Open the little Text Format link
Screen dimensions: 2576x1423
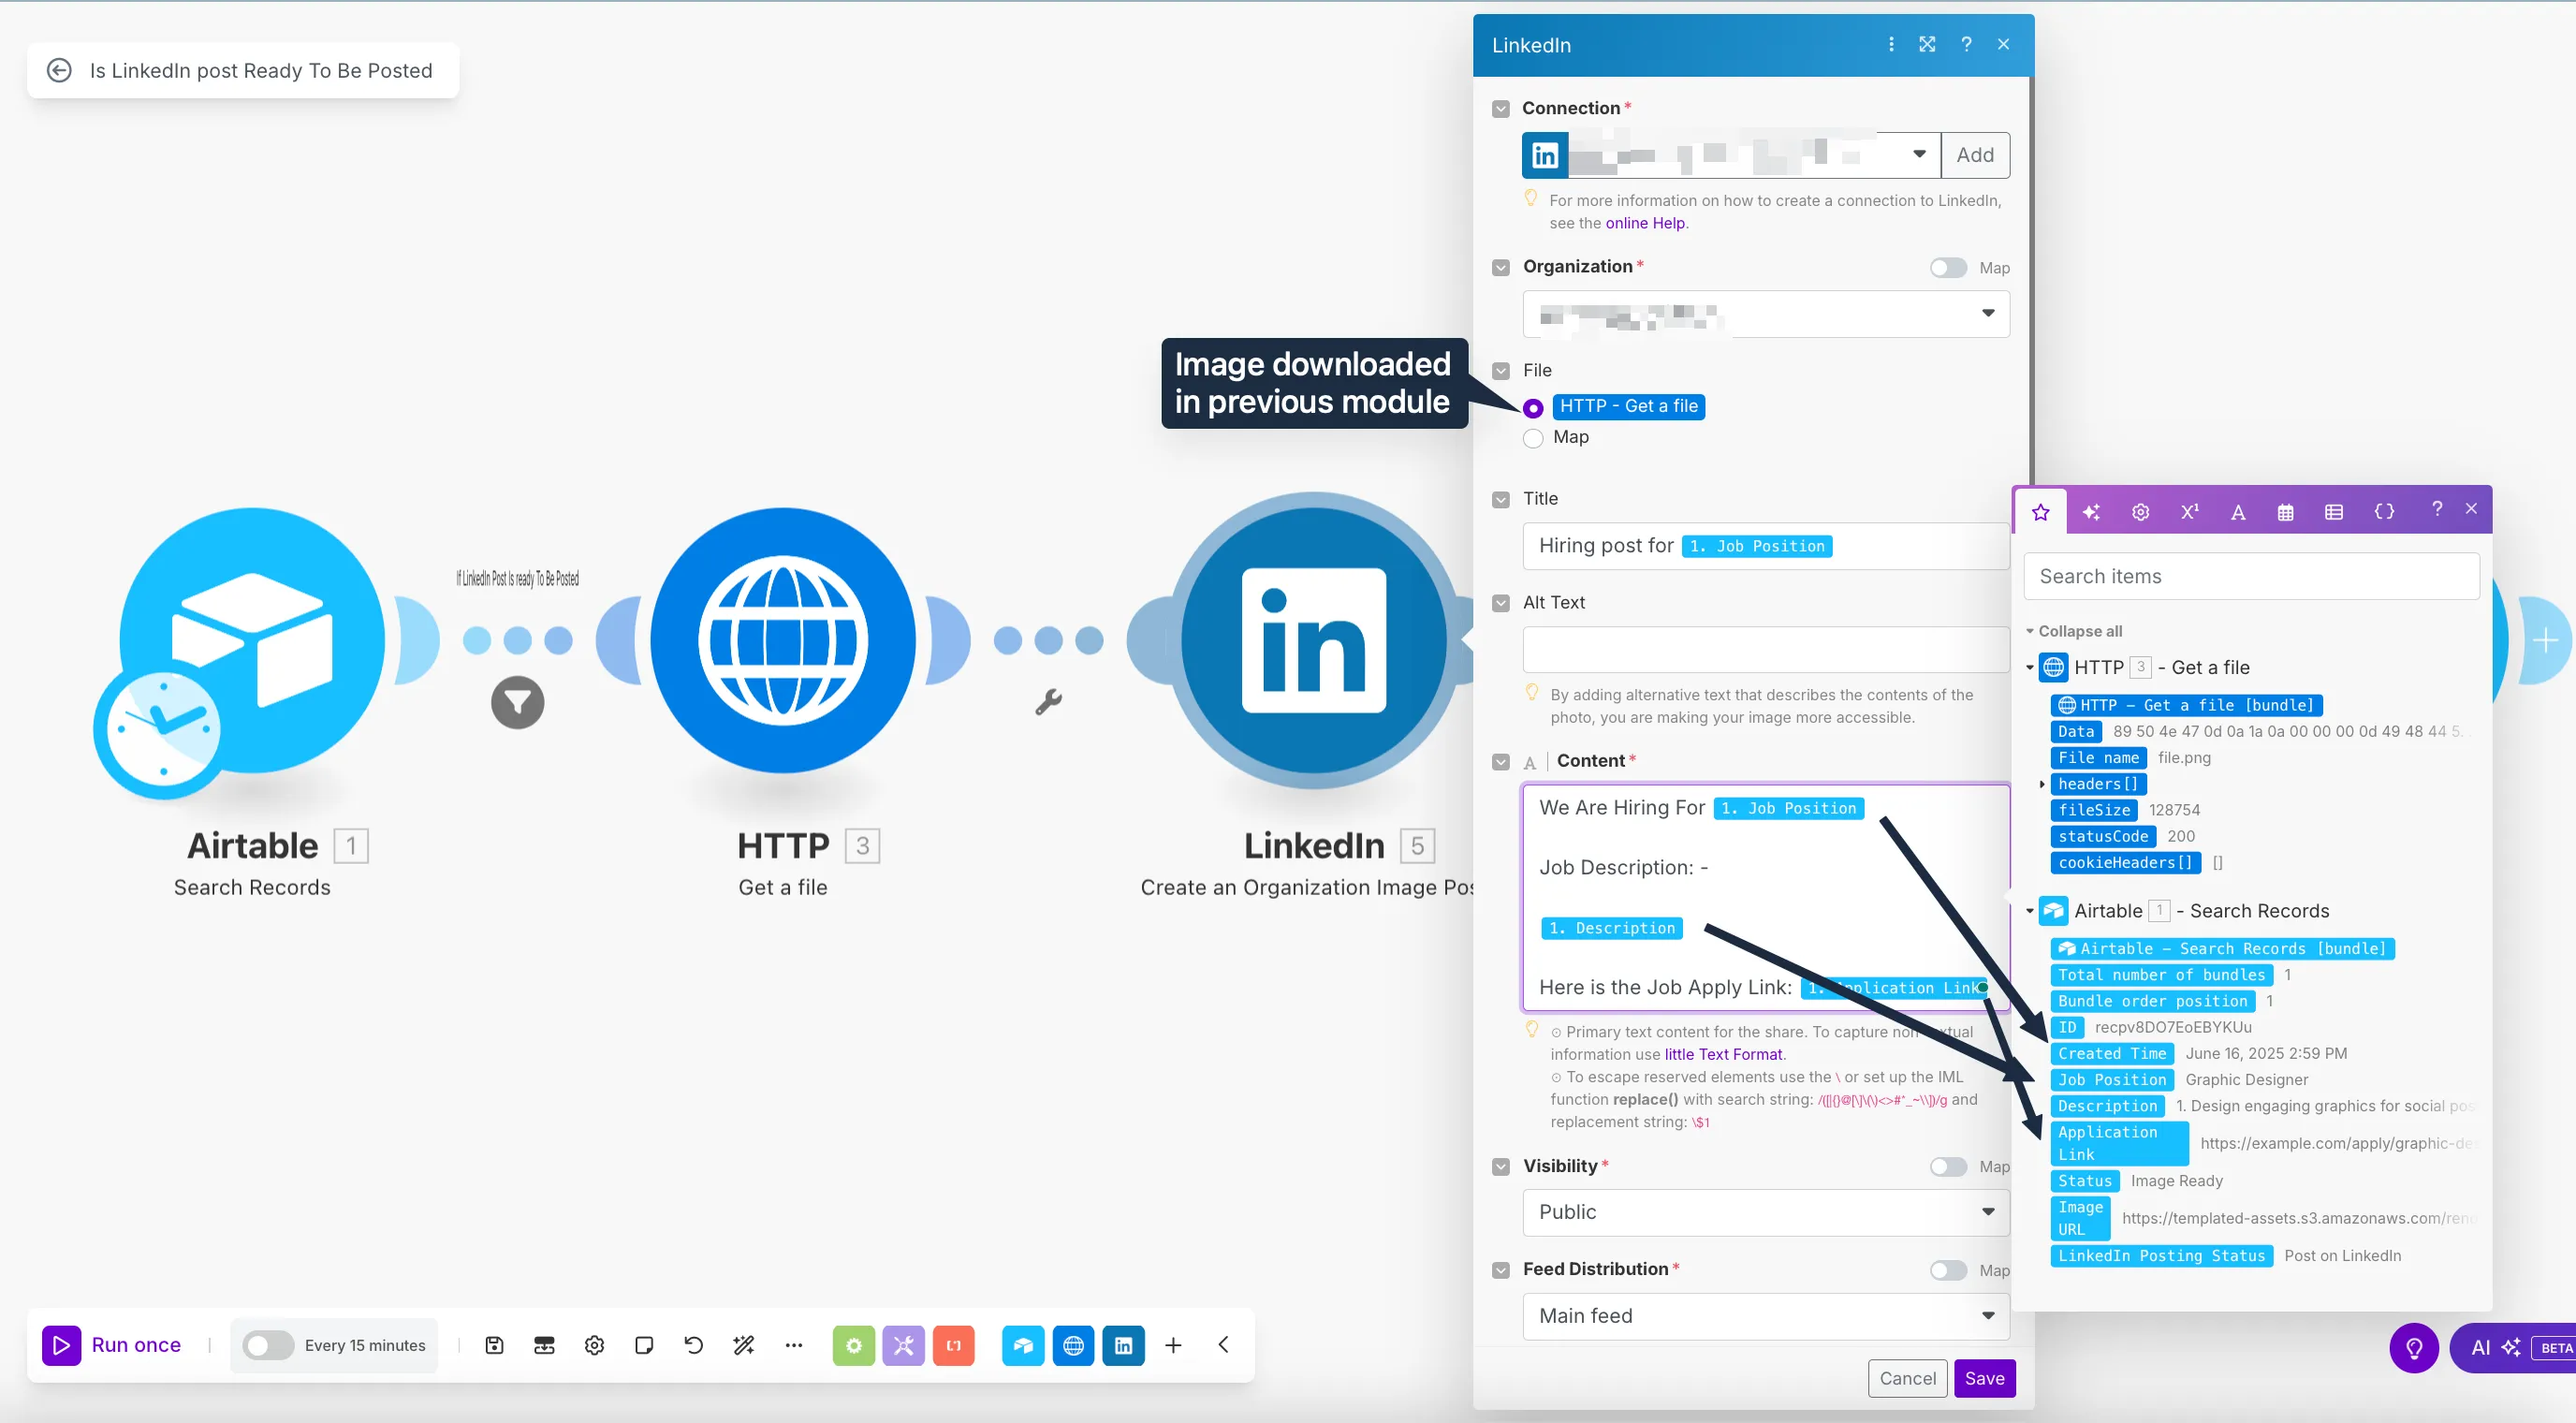pyautogui.click(x=1723, y=1054)
